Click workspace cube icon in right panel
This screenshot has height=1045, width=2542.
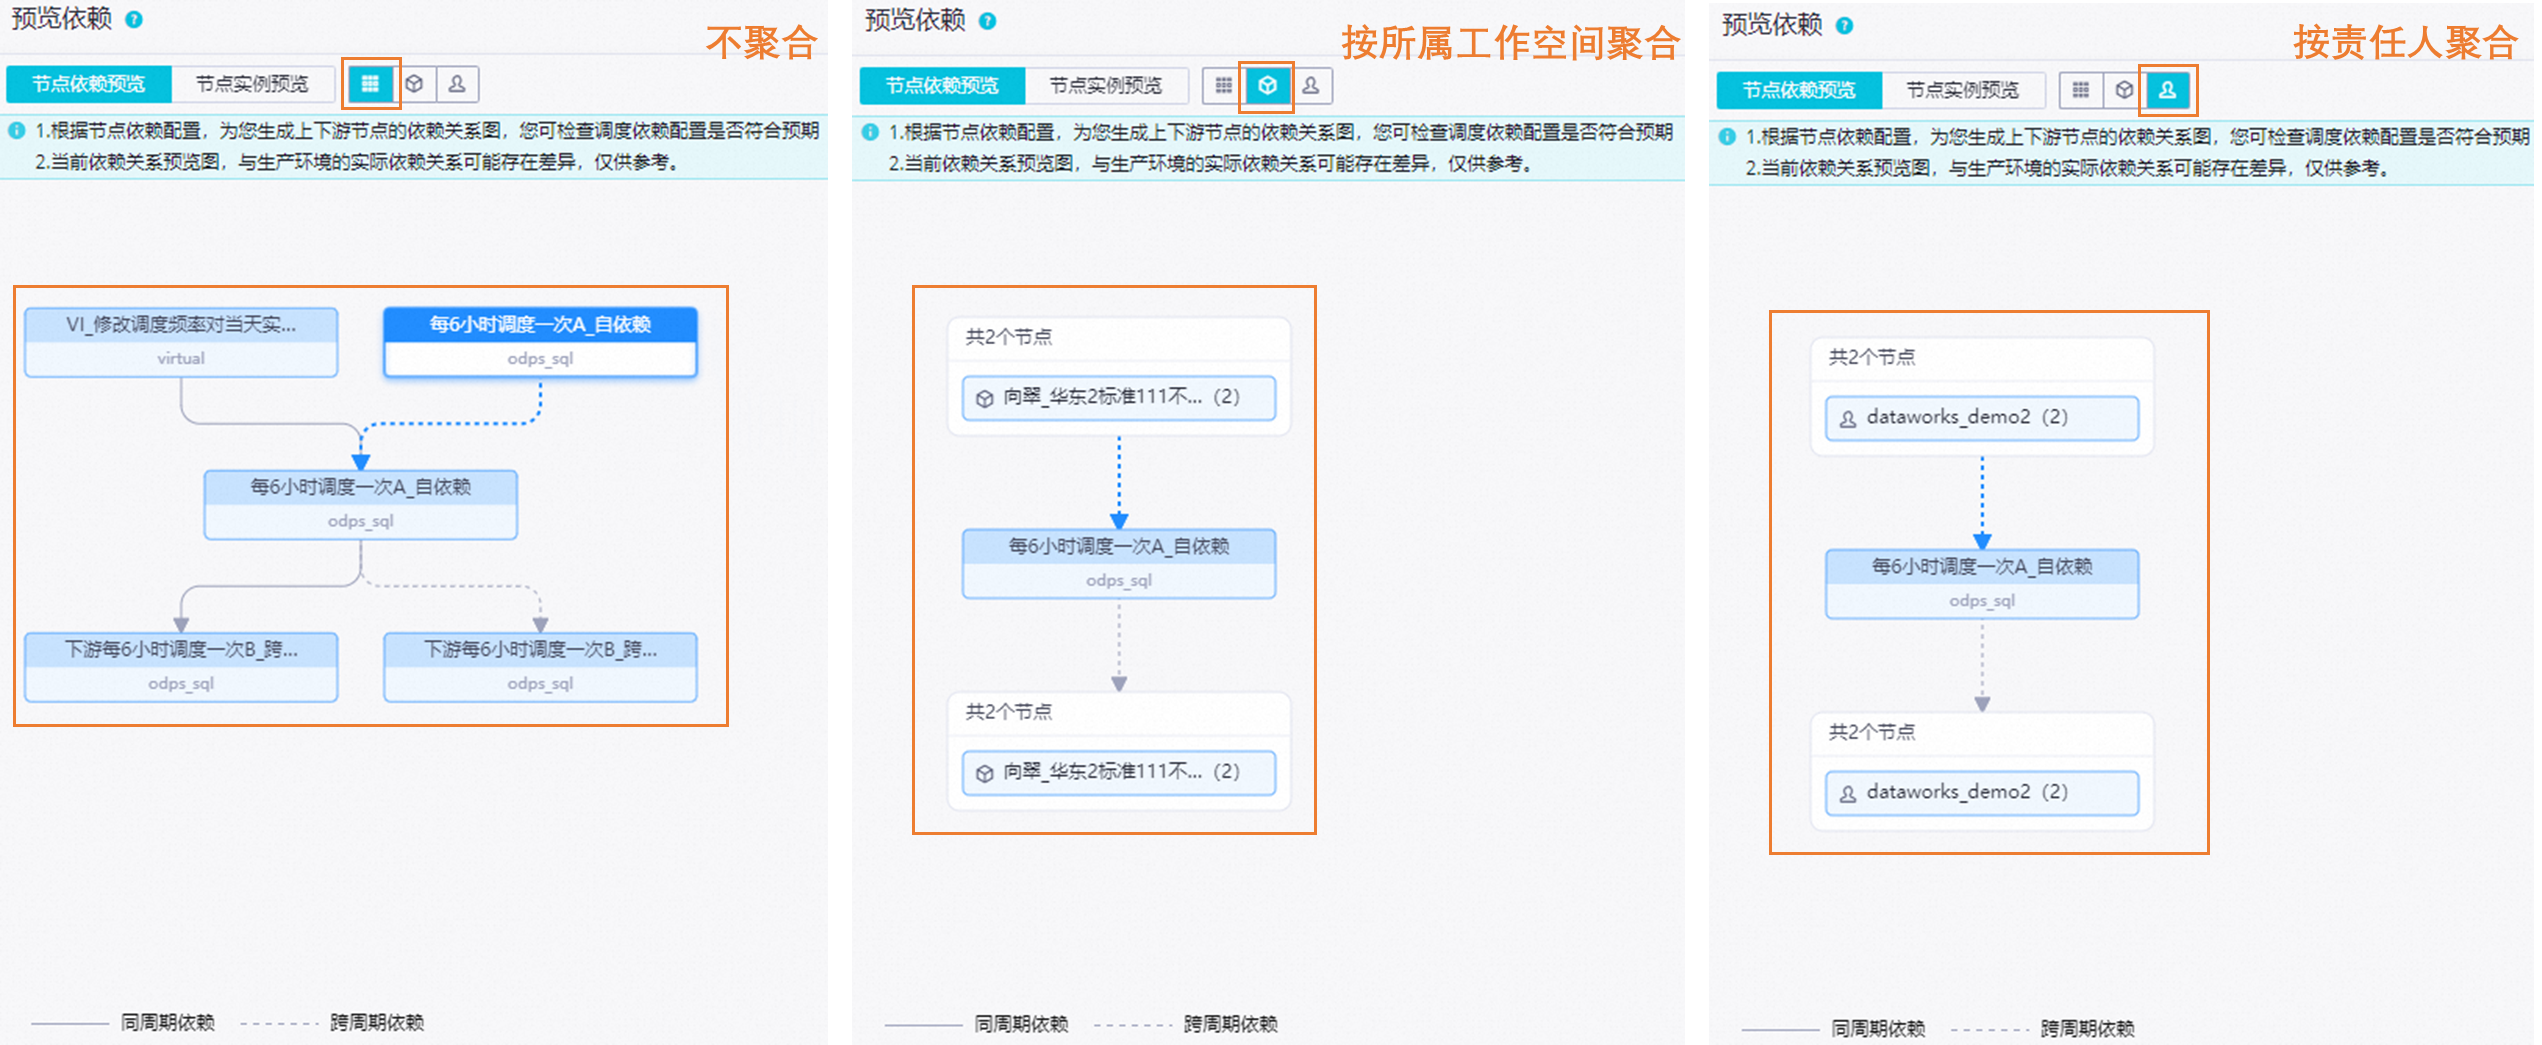[2123, 90]
